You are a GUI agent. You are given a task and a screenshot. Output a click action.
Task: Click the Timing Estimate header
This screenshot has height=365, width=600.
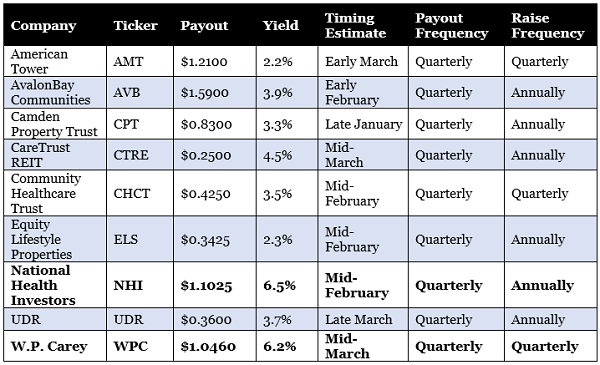pyautogui.click(x=355, y=26)
